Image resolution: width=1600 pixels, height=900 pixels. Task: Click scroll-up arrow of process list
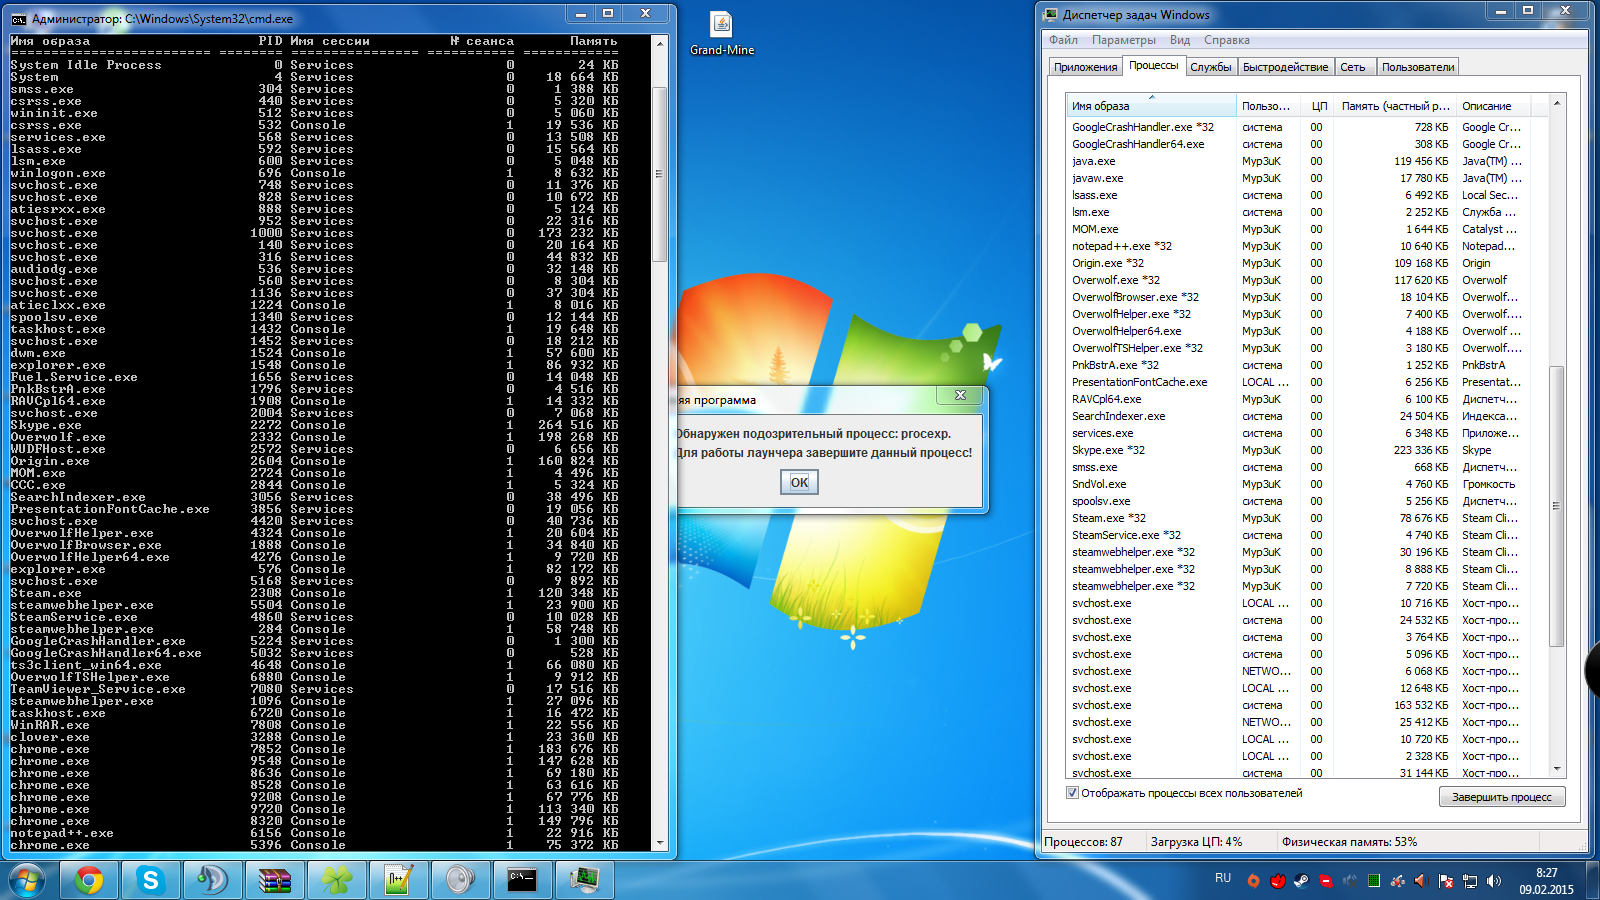click(x=1557, y=104)
